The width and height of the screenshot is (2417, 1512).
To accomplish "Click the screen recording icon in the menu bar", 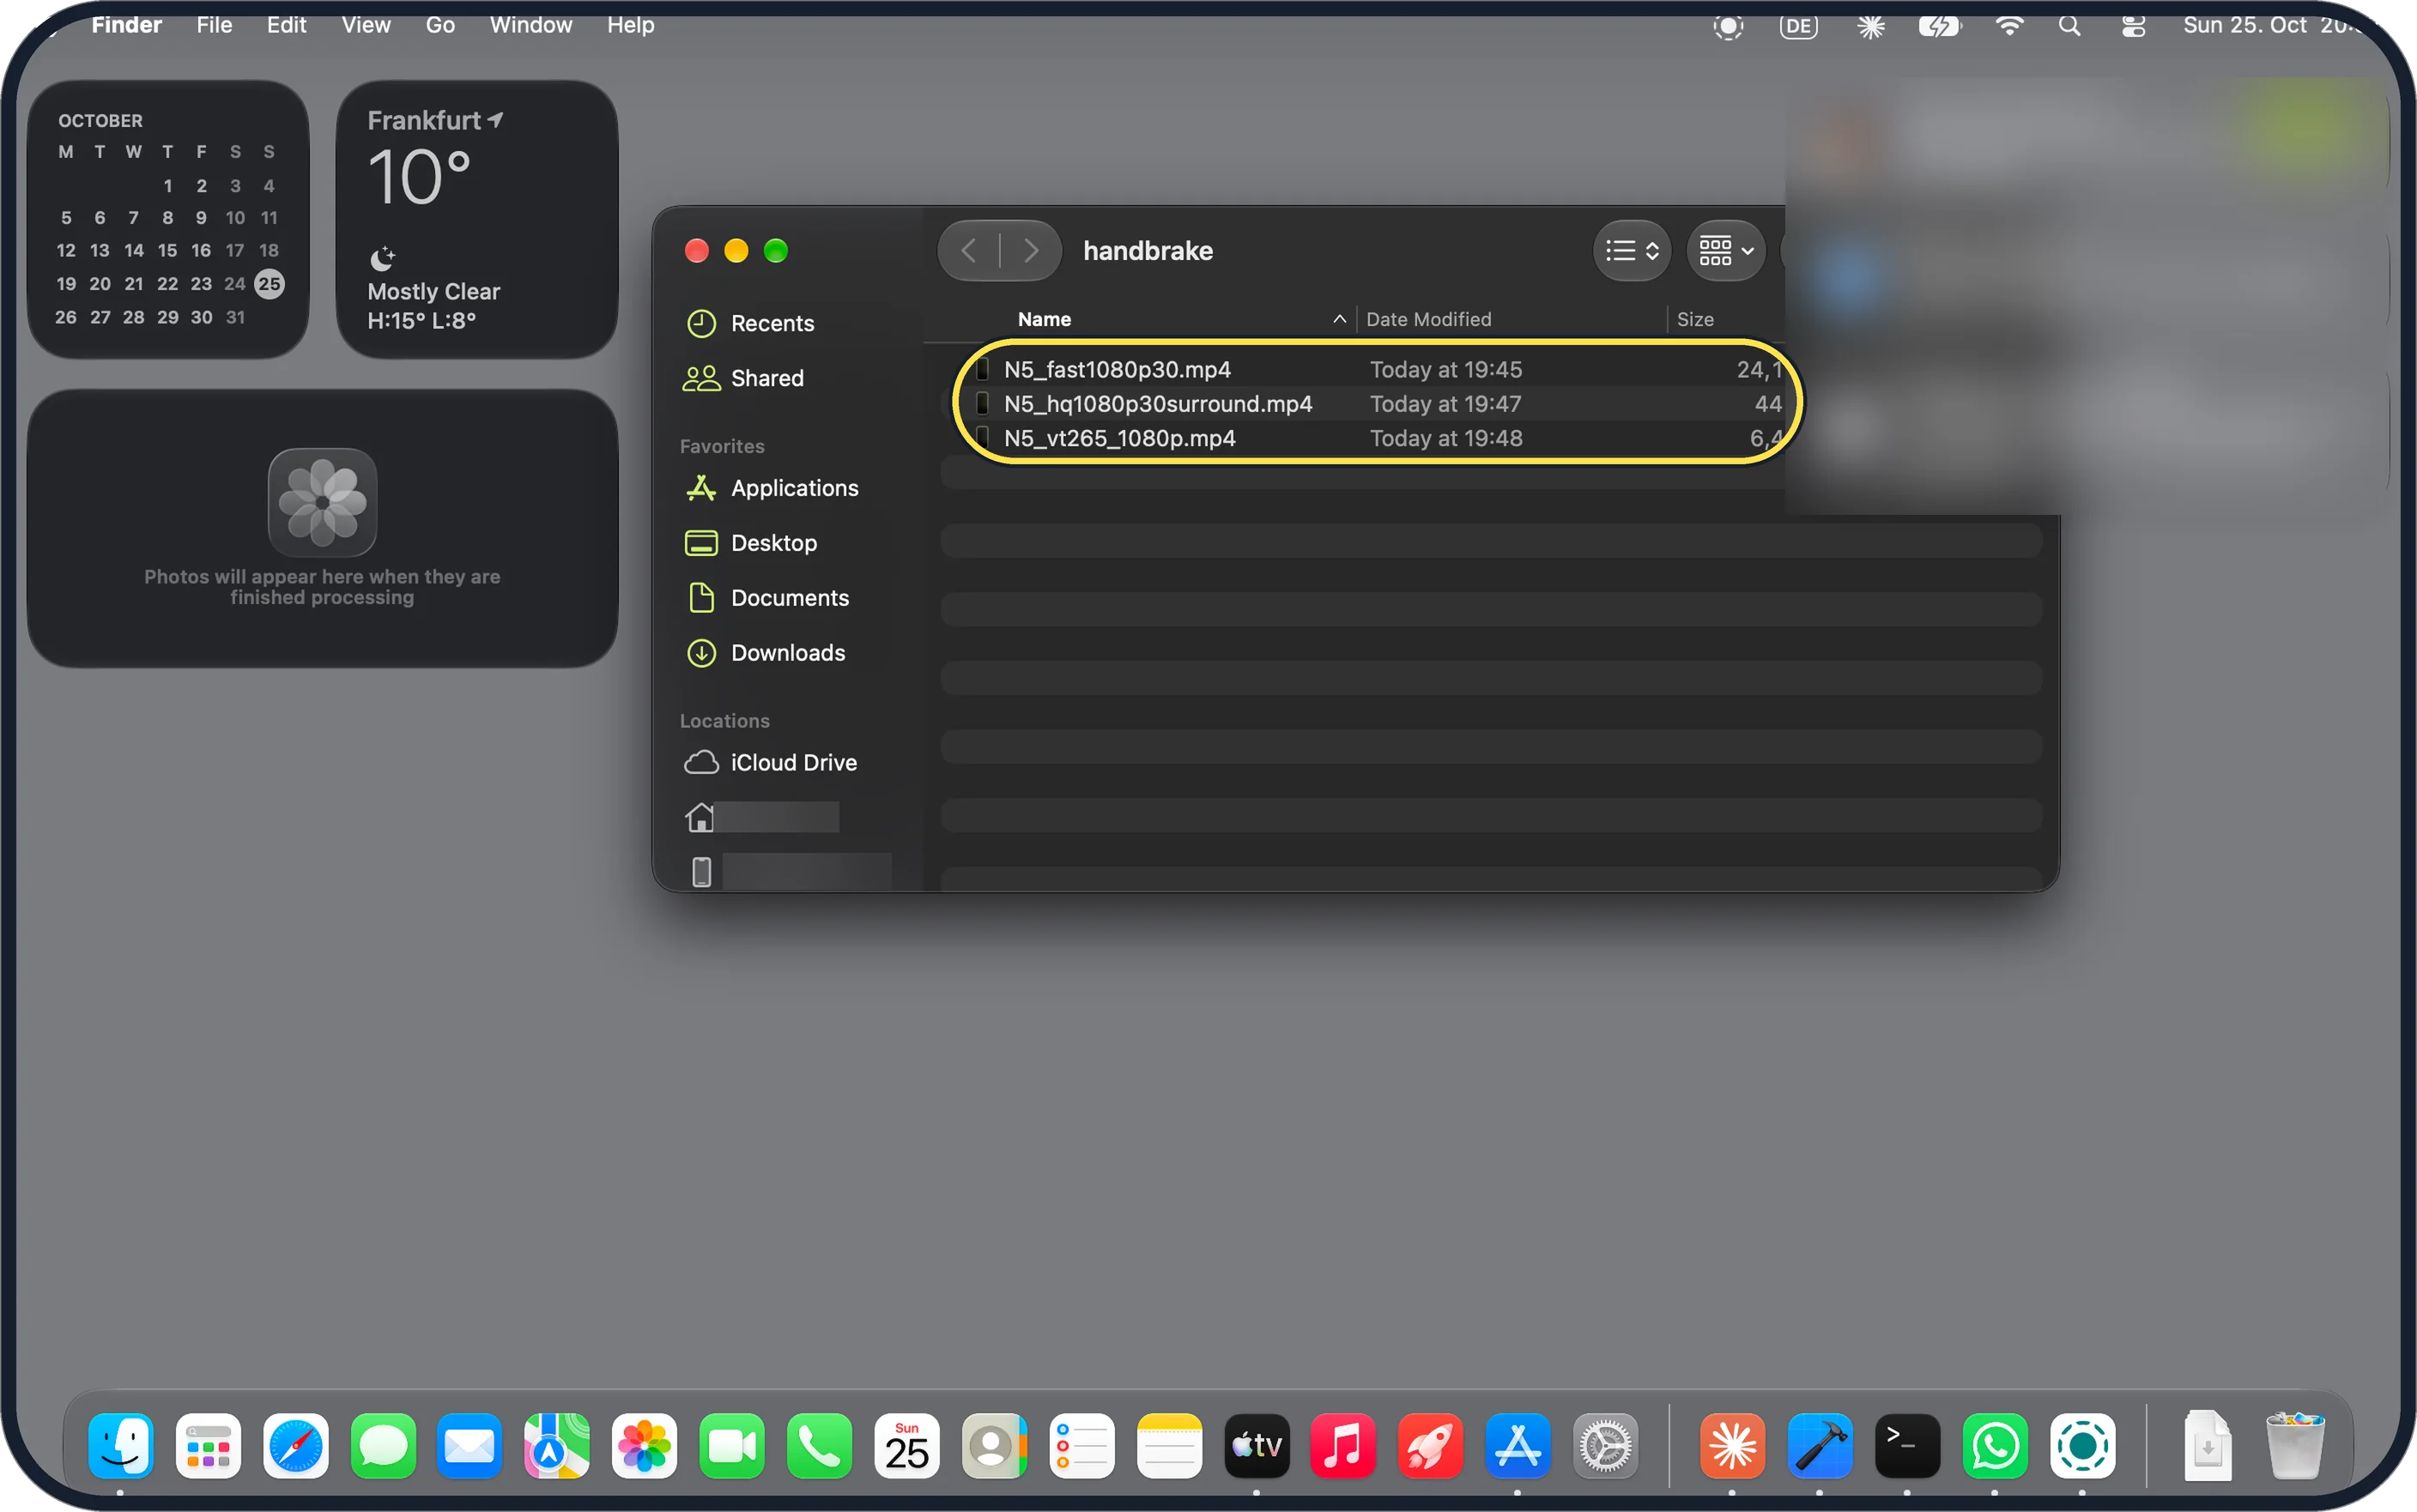I will pos(1728,26).
